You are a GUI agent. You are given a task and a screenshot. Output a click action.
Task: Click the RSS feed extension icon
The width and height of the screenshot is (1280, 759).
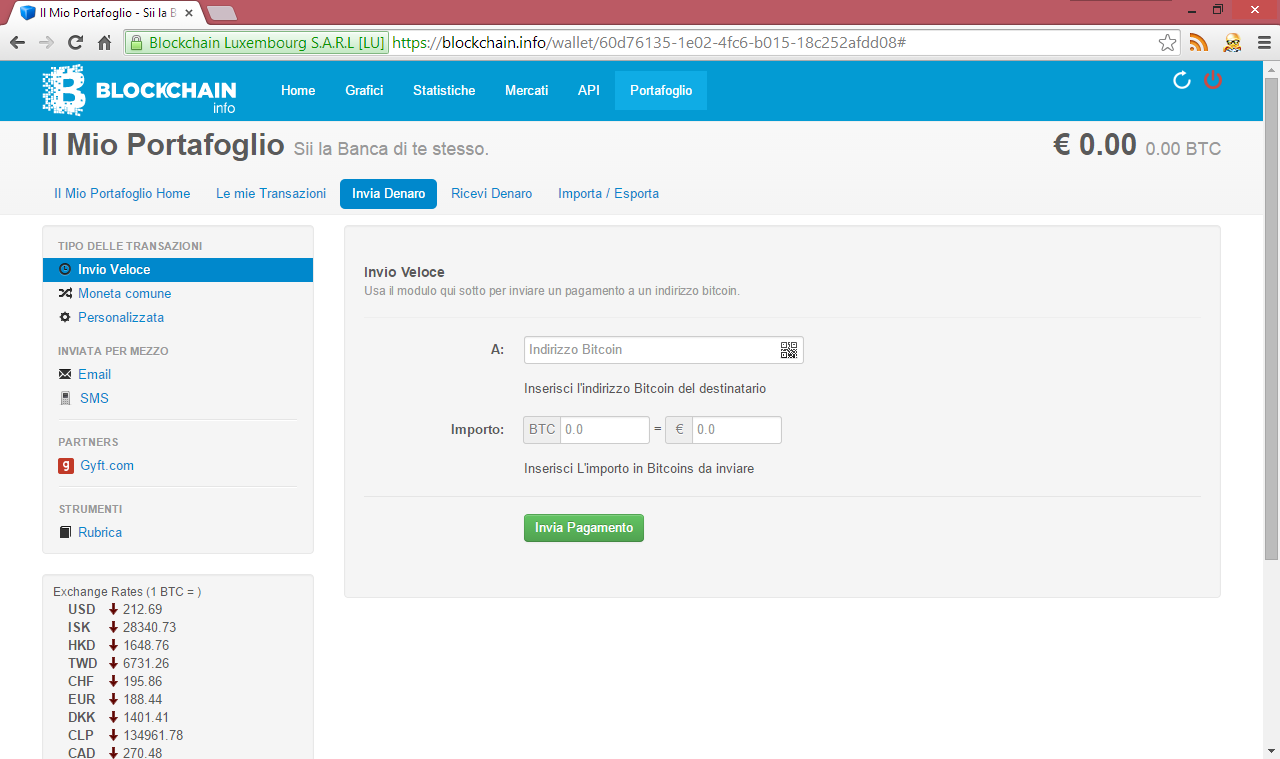coord(1199,43)
